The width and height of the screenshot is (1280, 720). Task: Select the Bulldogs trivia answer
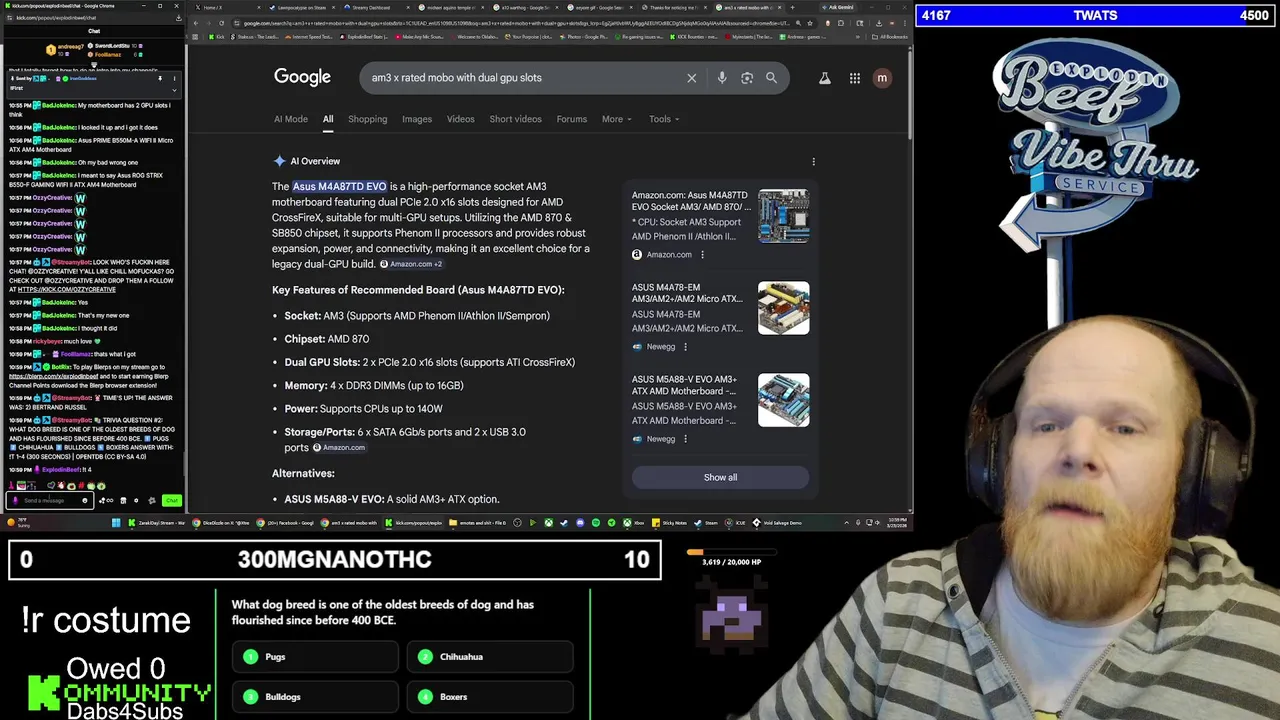pos(315,697)
